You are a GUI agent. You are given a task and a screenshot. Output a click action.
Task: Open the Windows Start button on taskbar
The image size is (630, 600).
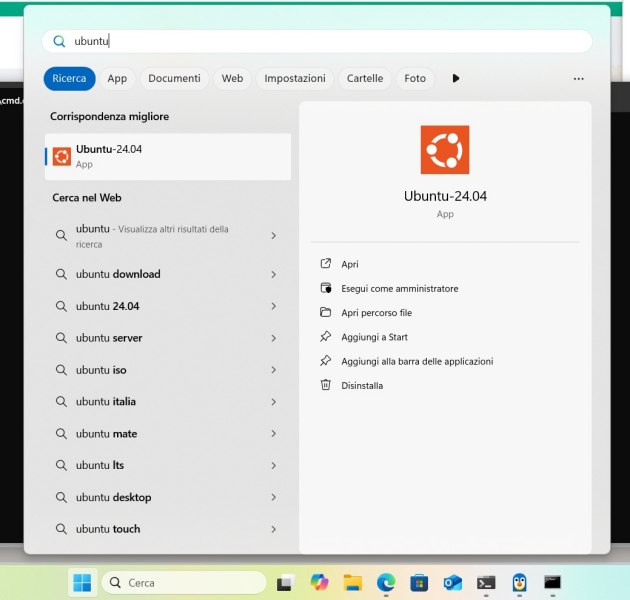[82, 583]
